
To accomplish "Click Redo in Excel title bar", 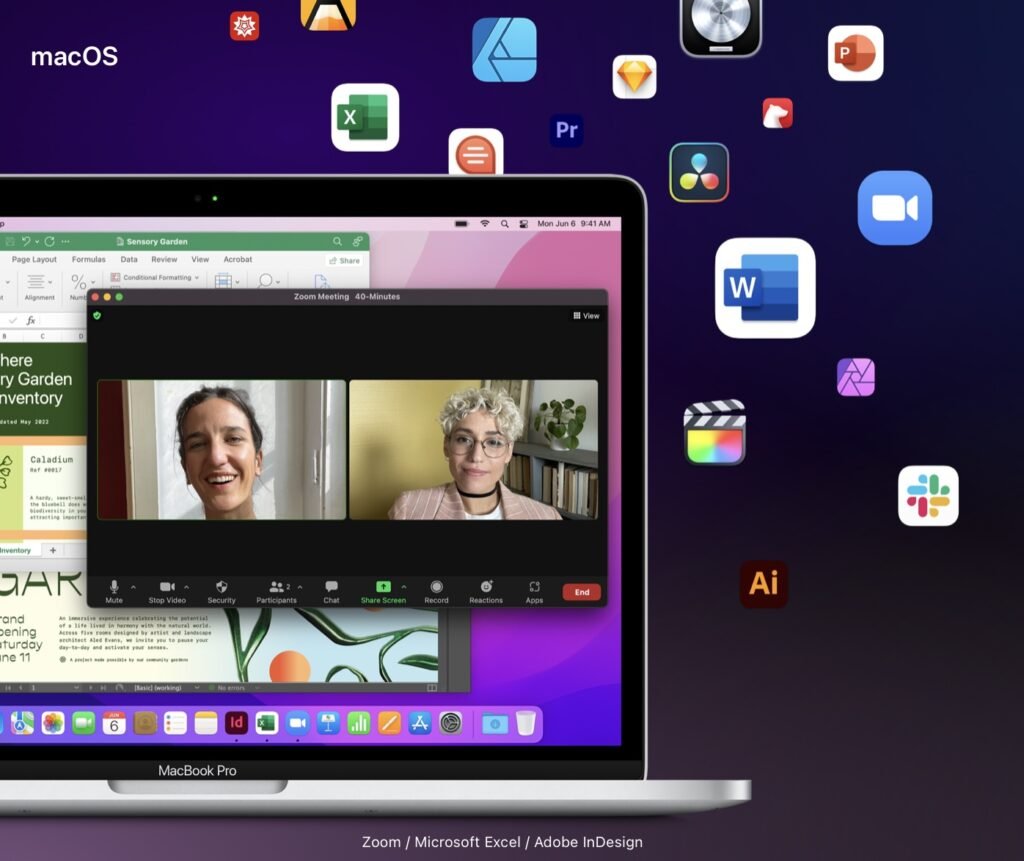I will [x=50, y=241].
